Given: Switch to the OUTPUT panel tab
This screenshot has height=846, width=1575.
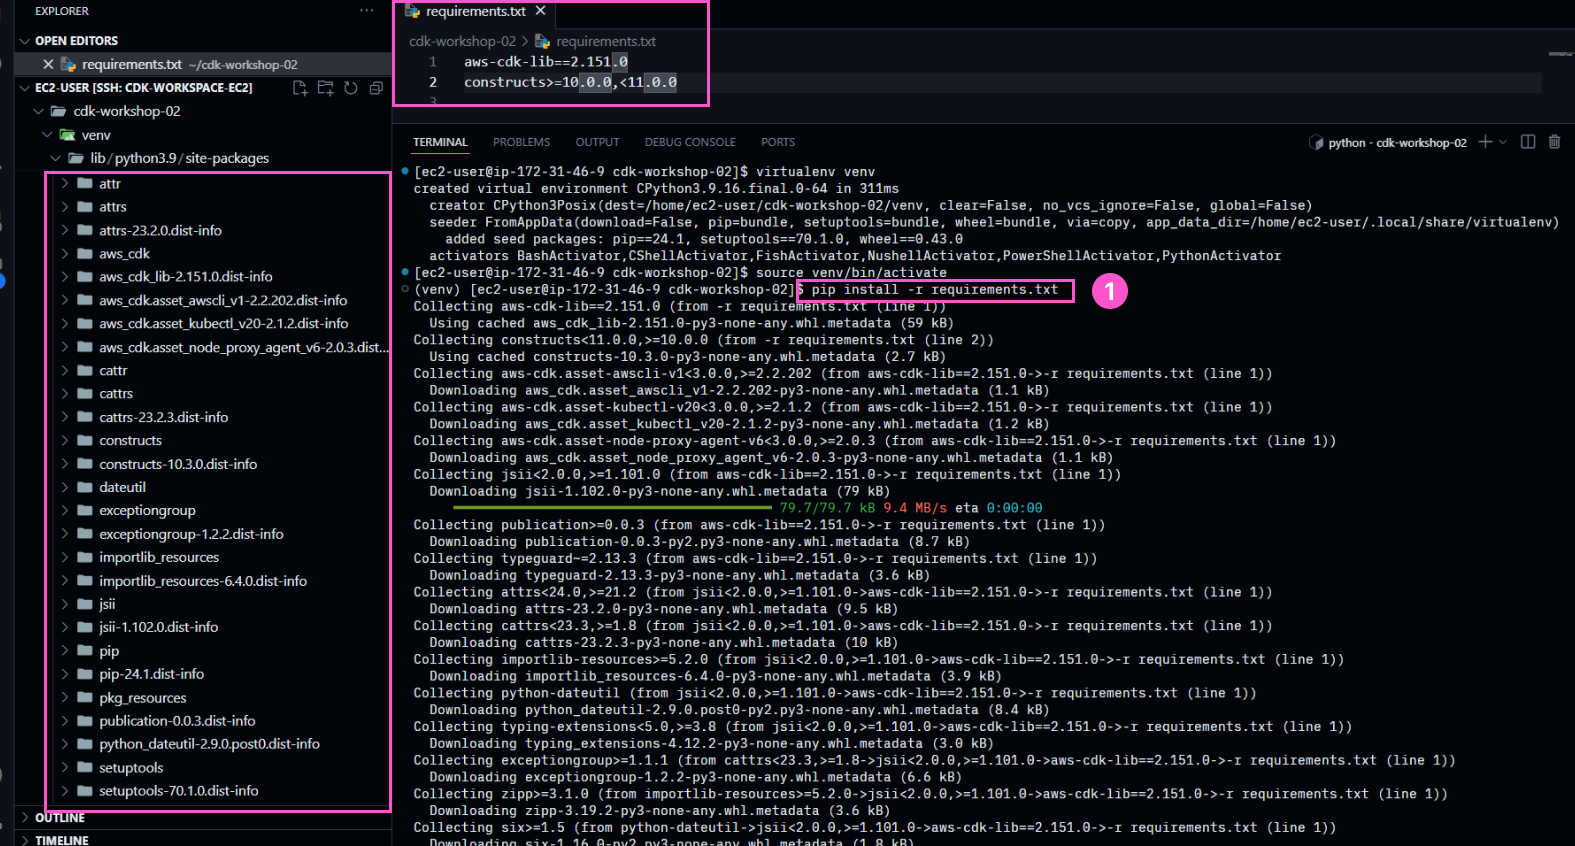Looking at the screenshot, I should (x=597, y=142).
